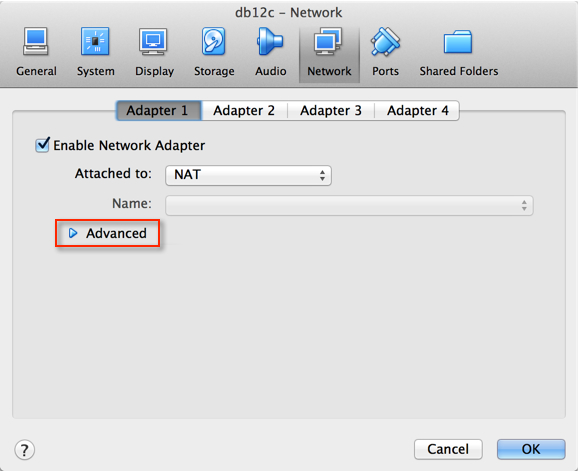Open Audio settings speaker icon
The image size is (579, 471).
[x=270, y=41]
